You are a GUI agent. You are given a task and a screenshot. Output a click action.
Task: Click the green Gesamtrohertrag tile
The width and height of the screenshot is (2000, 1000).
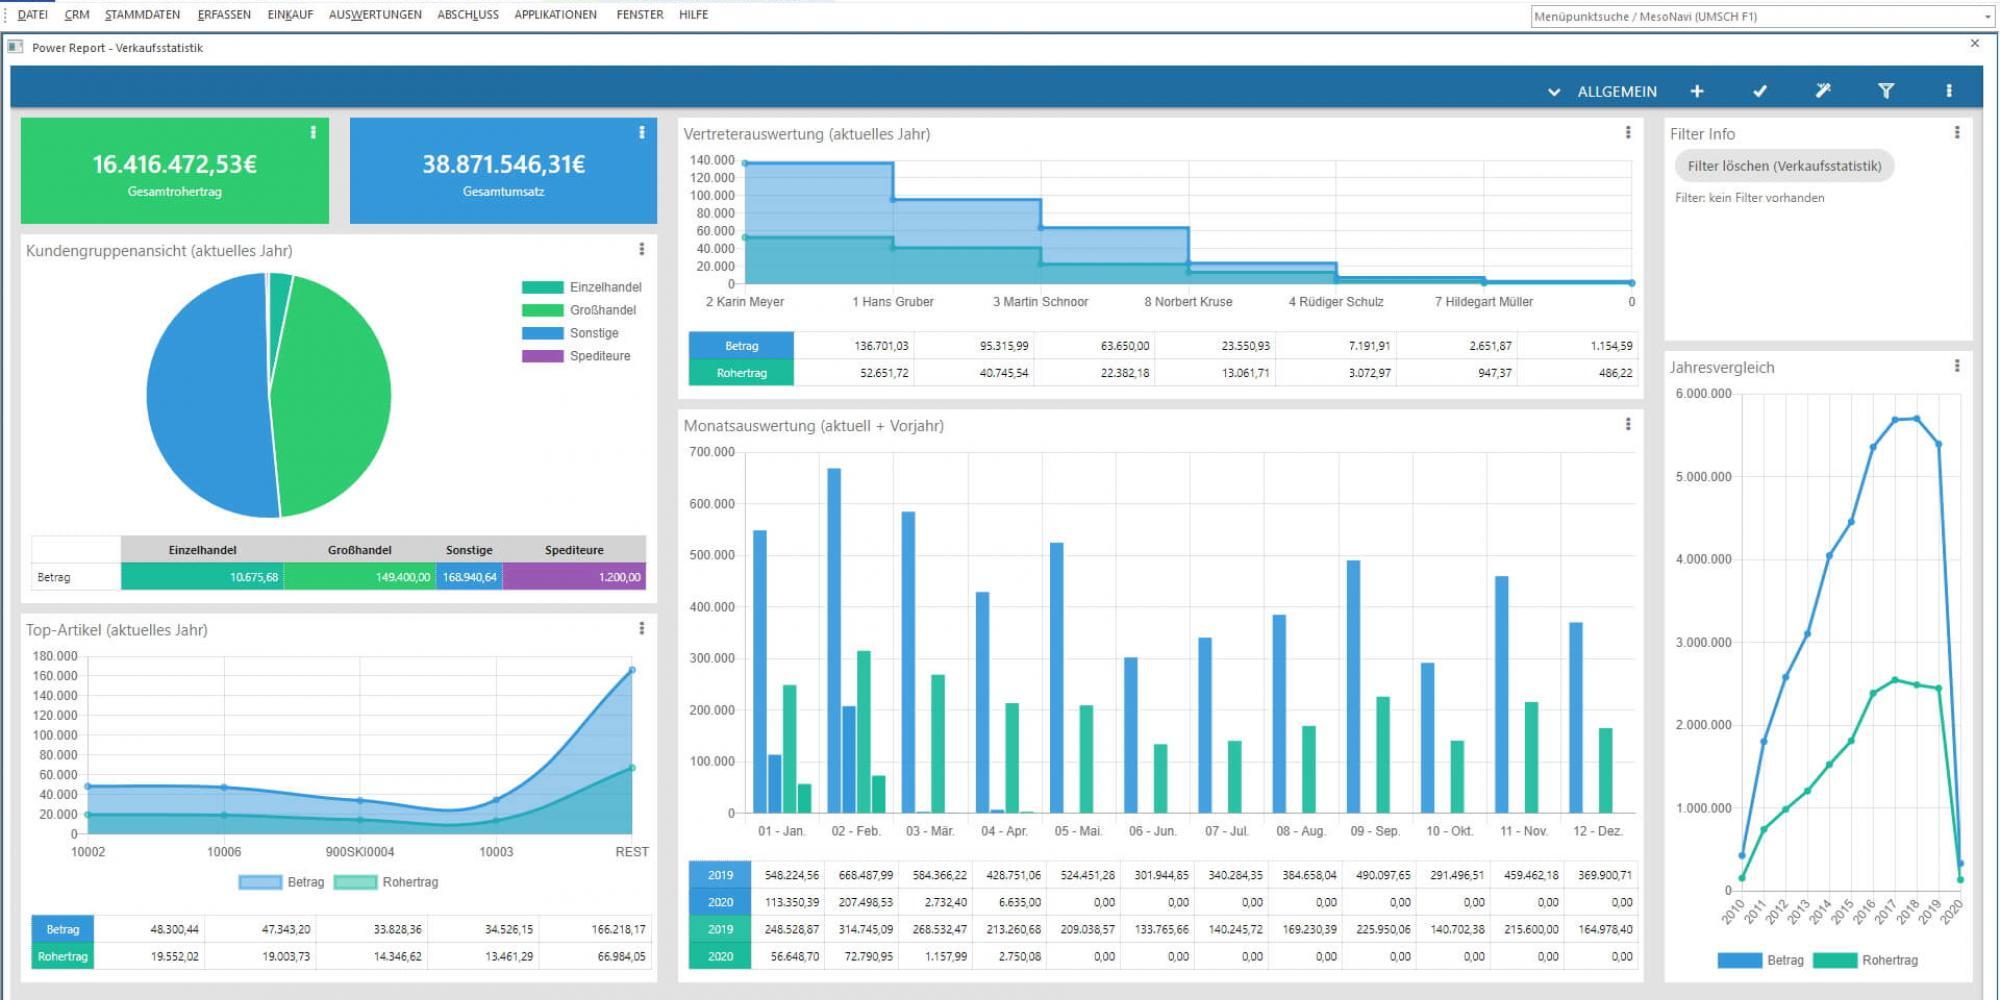tap(175, 171)
